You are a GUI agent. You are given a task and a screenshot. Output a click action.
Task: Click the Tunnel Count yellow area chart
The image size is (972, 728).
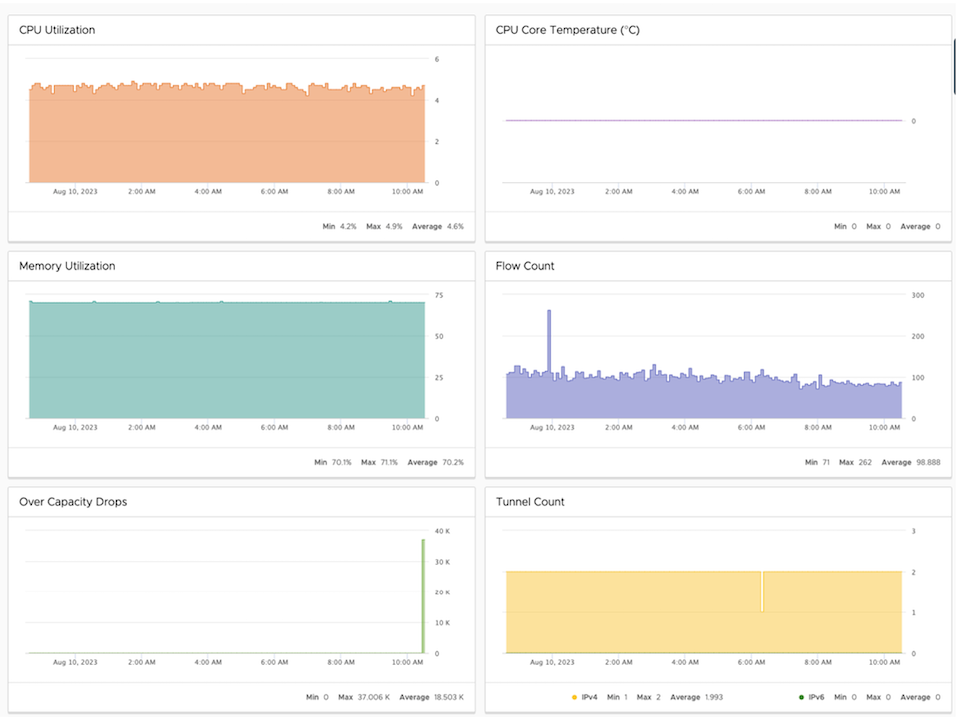[x=700, y=610]
